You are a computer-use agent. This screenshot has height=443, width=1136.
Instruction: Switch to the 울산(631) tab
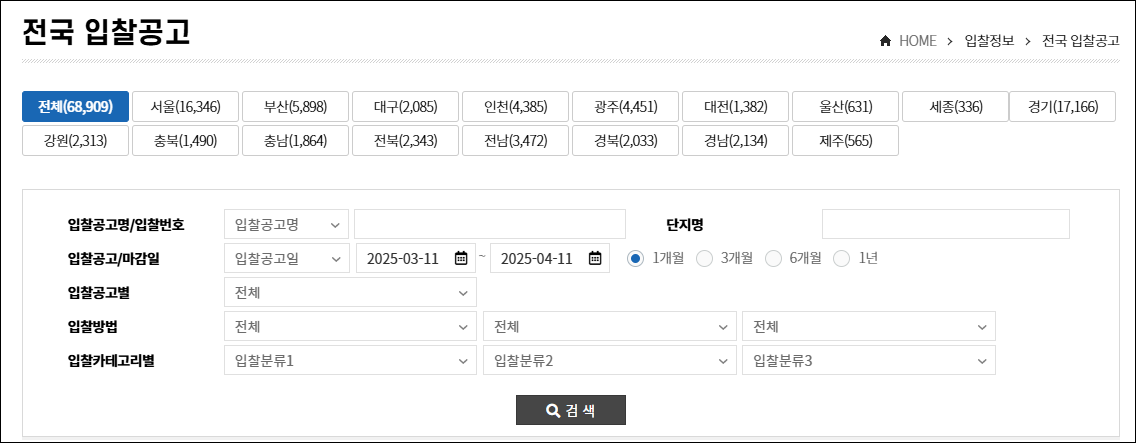click(845, 107)
